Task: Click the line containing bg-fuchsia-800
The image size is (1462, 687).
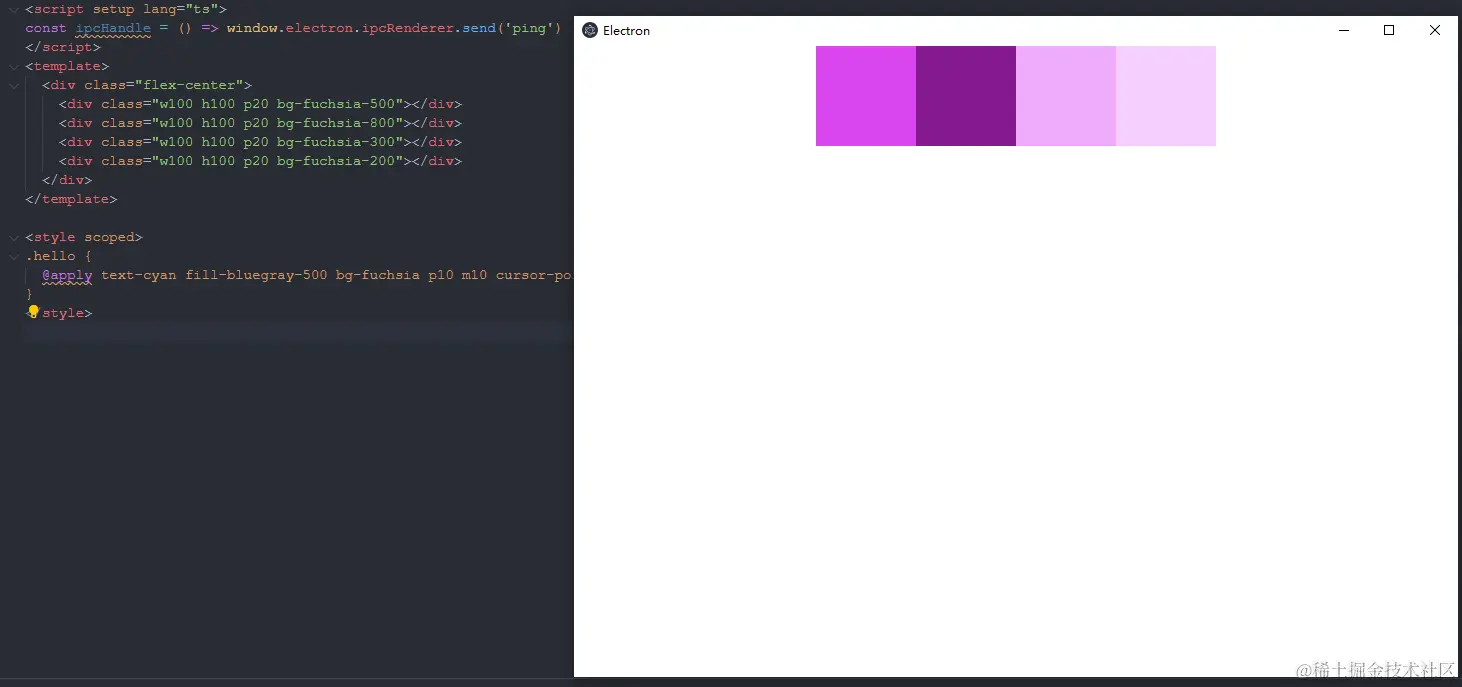Action: (260, 123)
